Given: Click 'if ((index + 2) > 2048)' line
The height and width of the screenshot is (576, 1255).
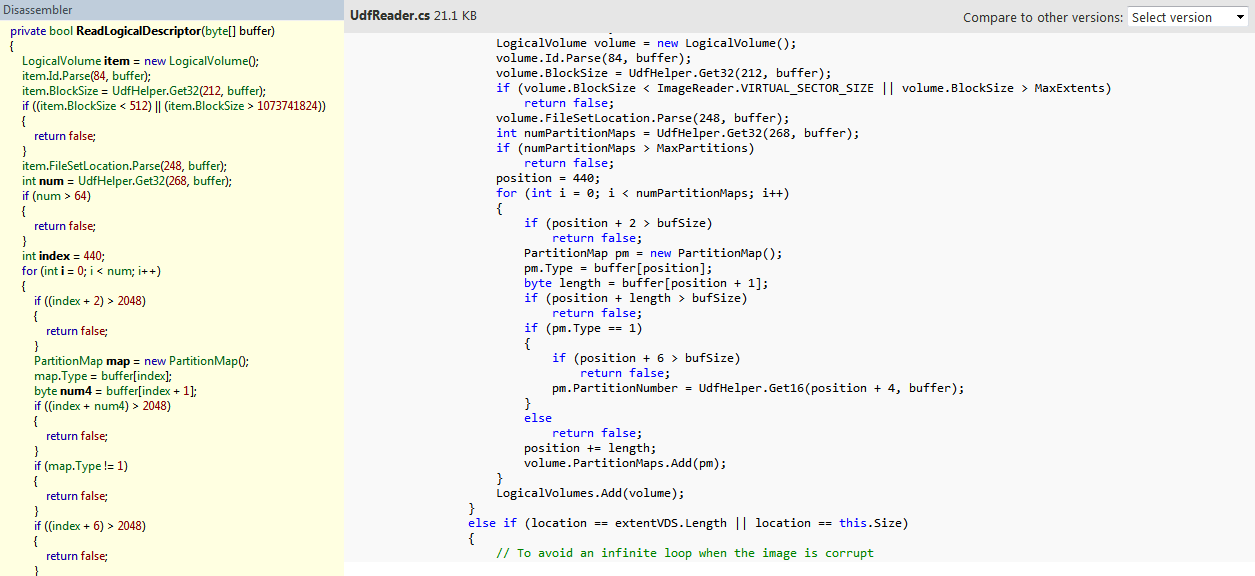Looking at the screenshot, I should pyautogui.click(x=90, y=301).
